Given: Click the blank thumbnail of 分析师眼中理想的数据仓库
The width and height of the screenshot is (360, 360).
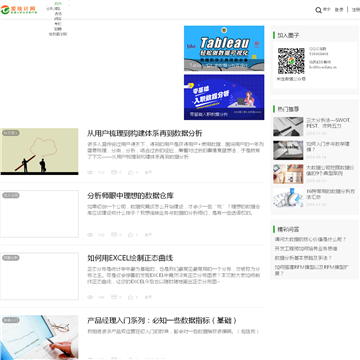Looking at the screenshot, I should pos(39,214).
